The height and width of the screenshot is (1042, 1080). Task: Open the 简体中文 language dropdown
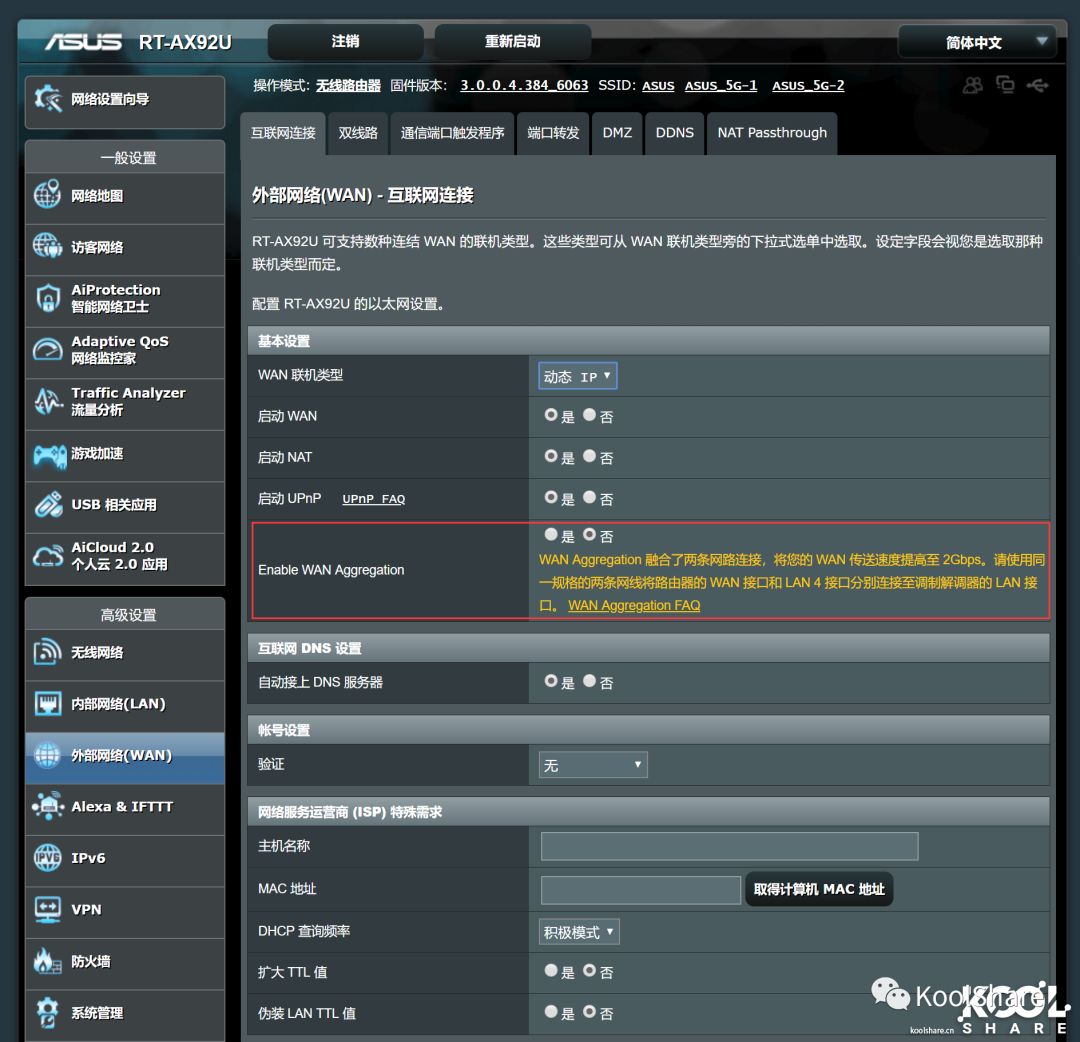(976, 42)
